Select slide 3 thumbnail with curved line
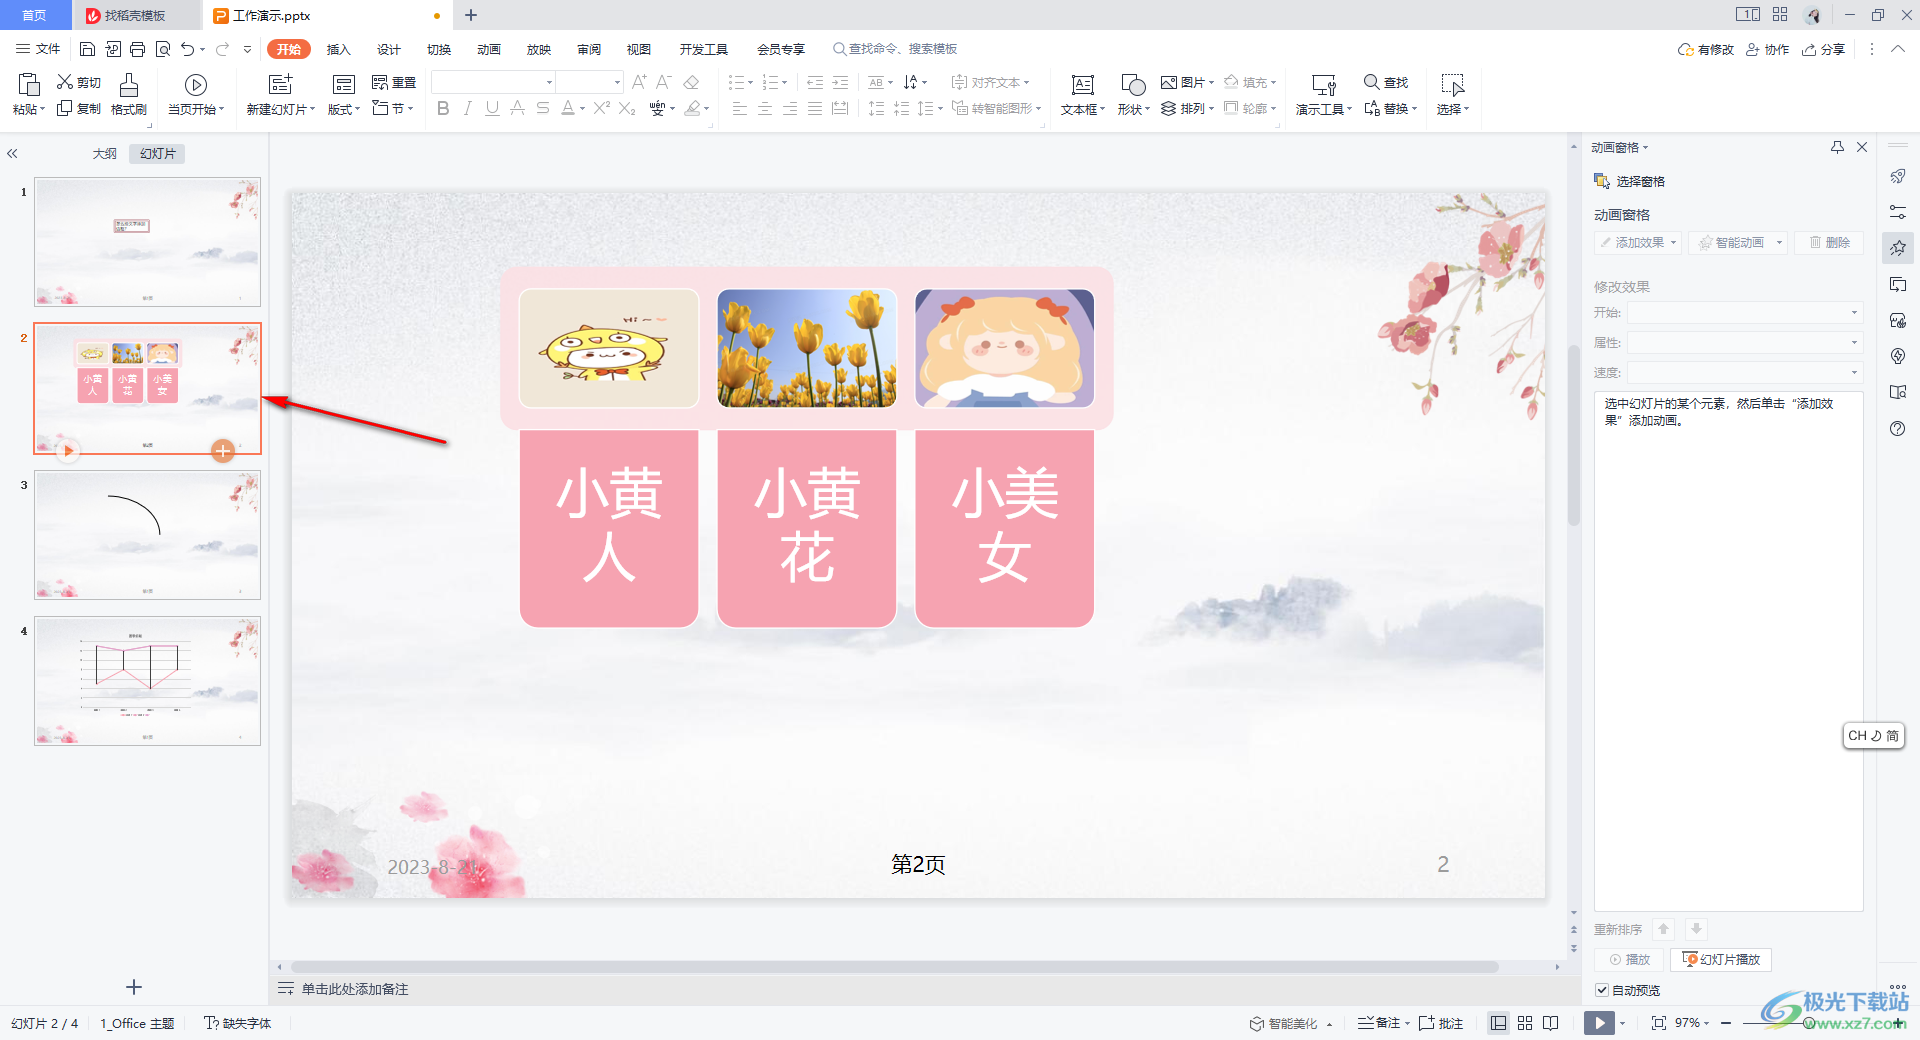Image resolution: width=1920 pixels, height=1040 pixels. (148, 535)
